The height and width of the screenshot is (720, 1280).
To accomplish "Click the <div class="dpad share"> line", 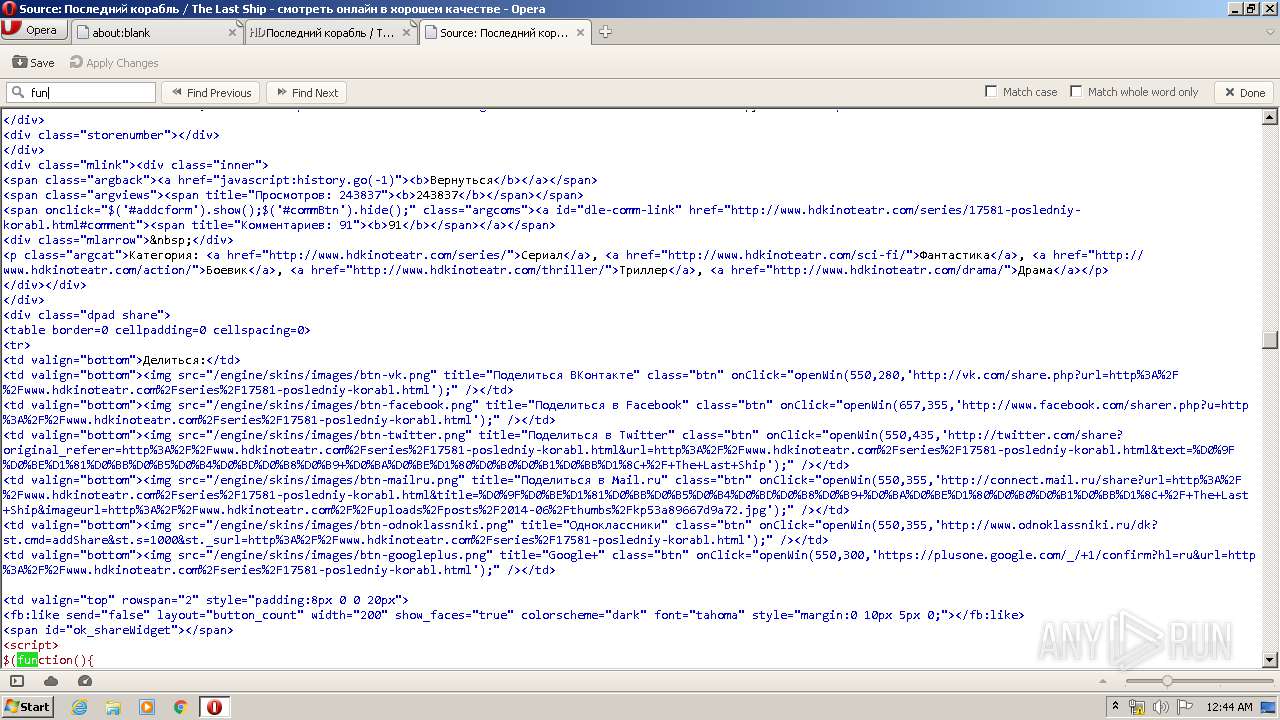I will pos(87,315).
